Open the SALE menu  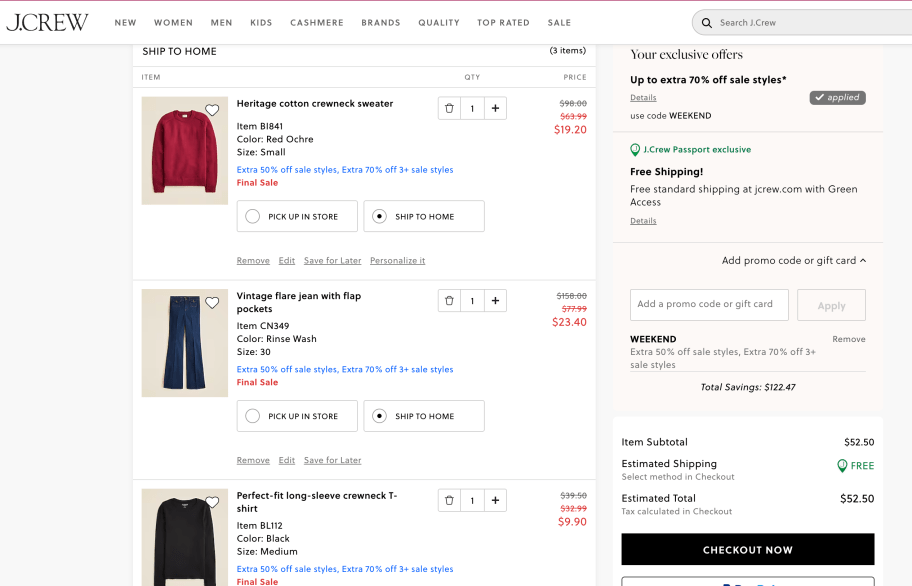[x=559, y=23]
